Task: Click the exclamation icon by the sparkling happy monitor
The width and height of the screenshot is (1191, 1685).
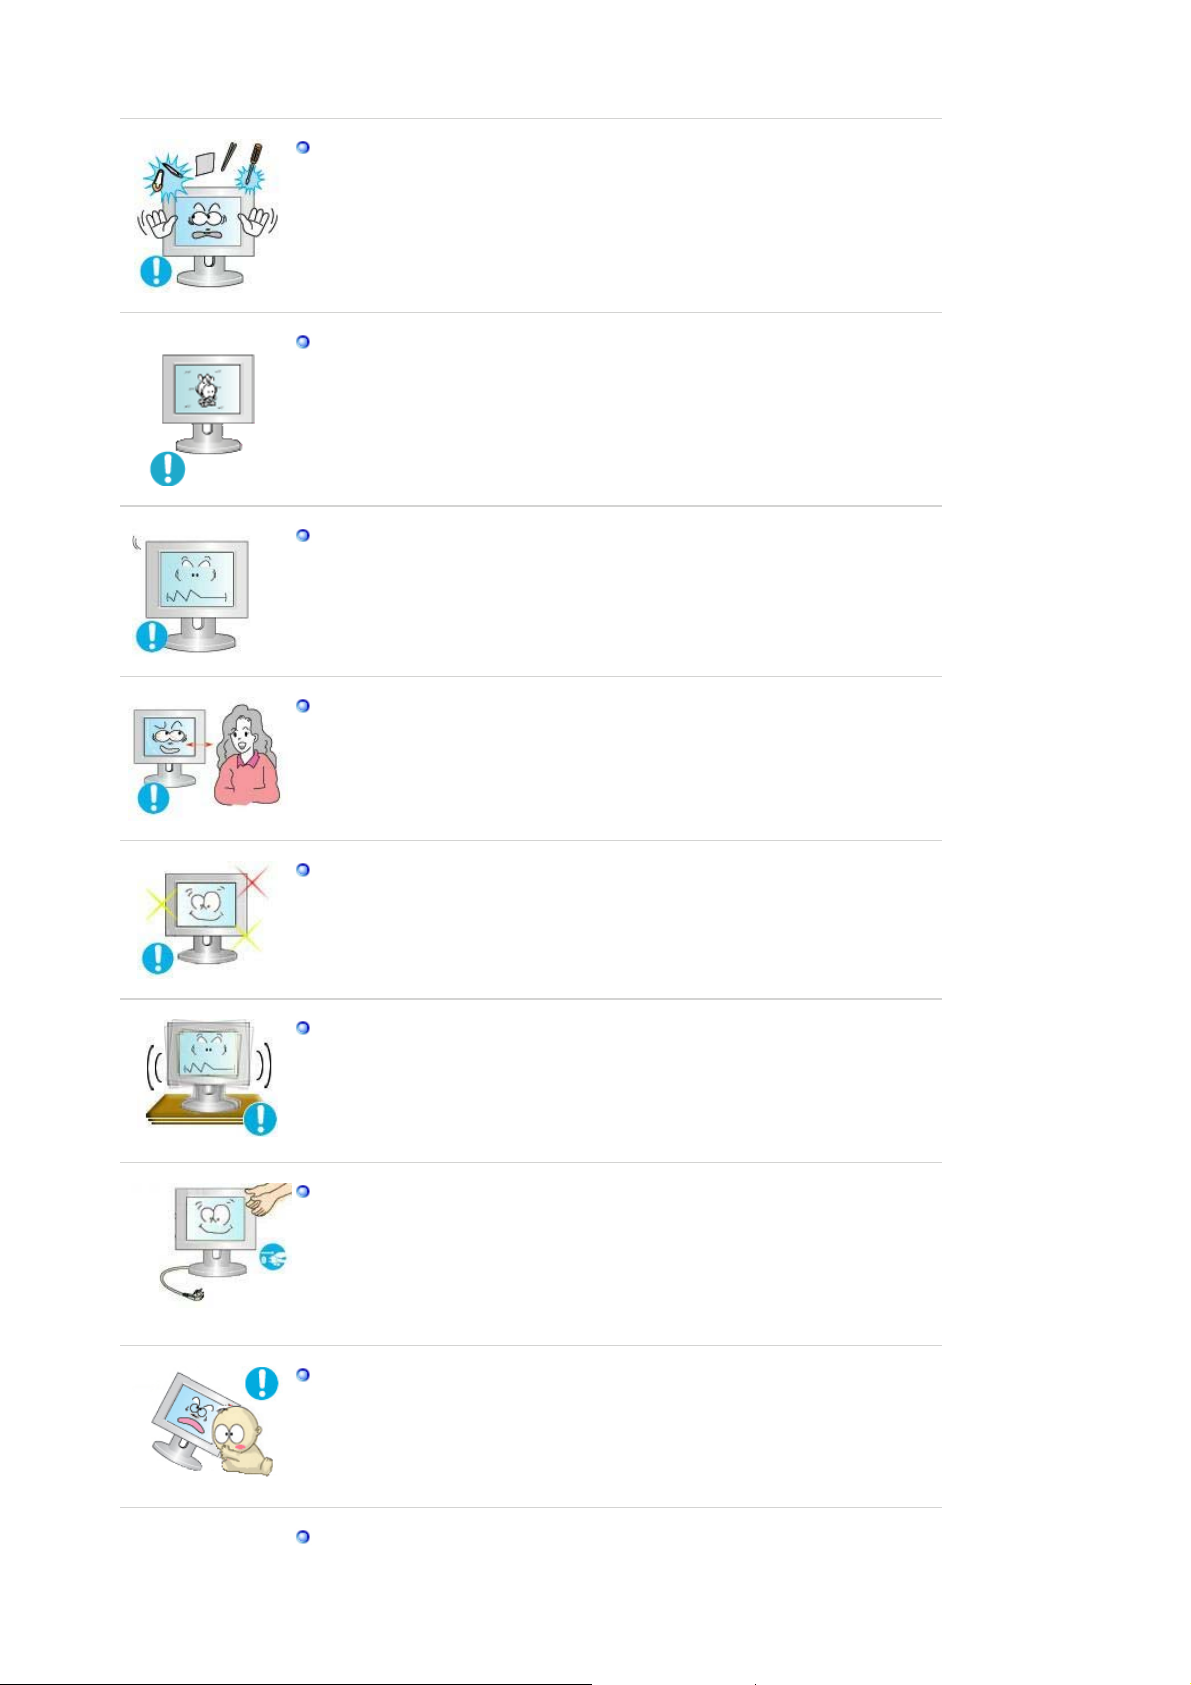Action: 157,957
